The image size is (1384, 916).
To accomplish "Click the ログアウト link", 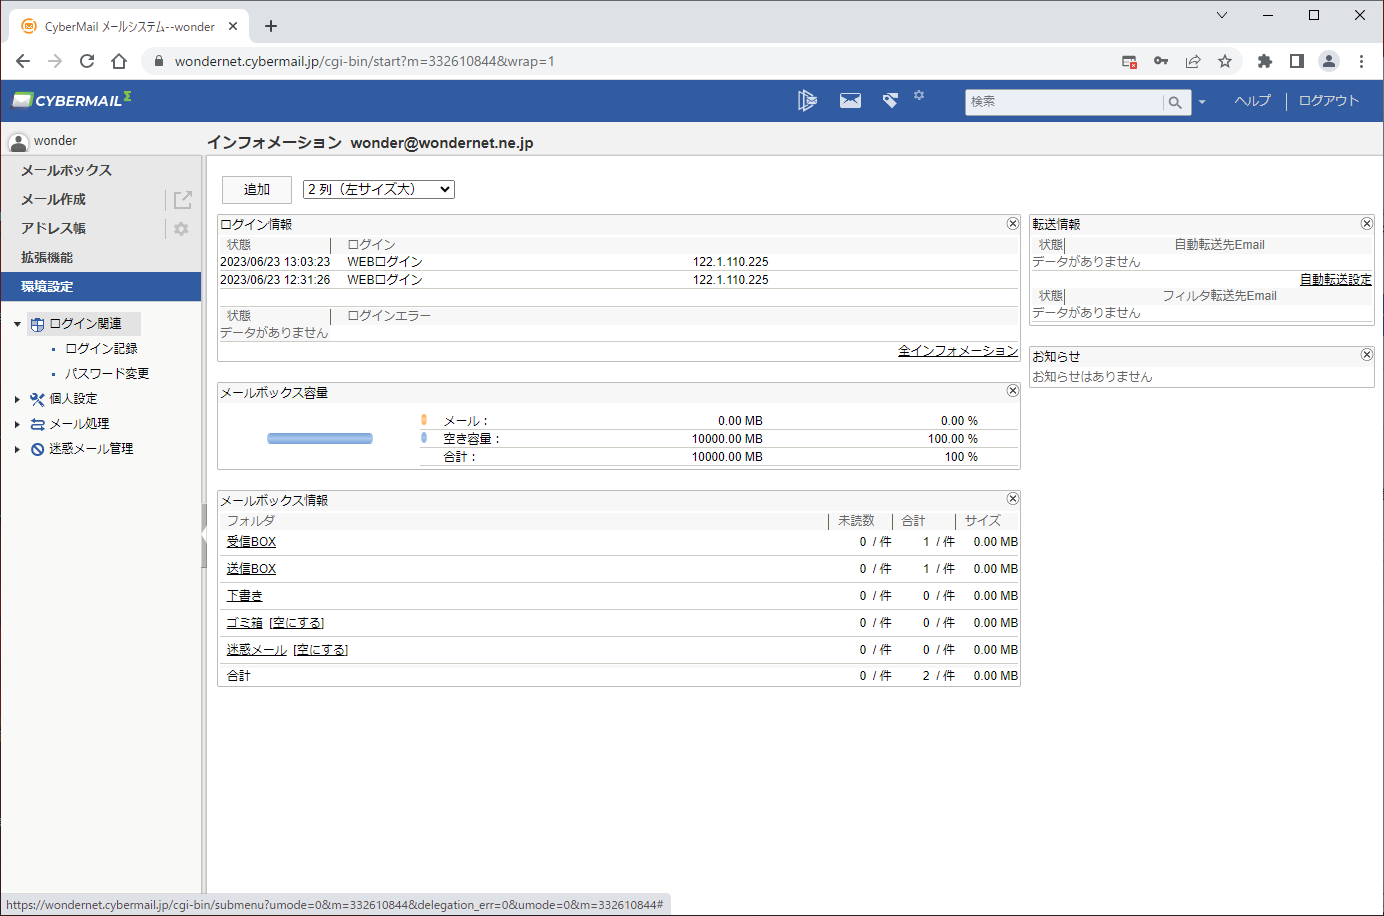I will click(x=1329, y=101).
